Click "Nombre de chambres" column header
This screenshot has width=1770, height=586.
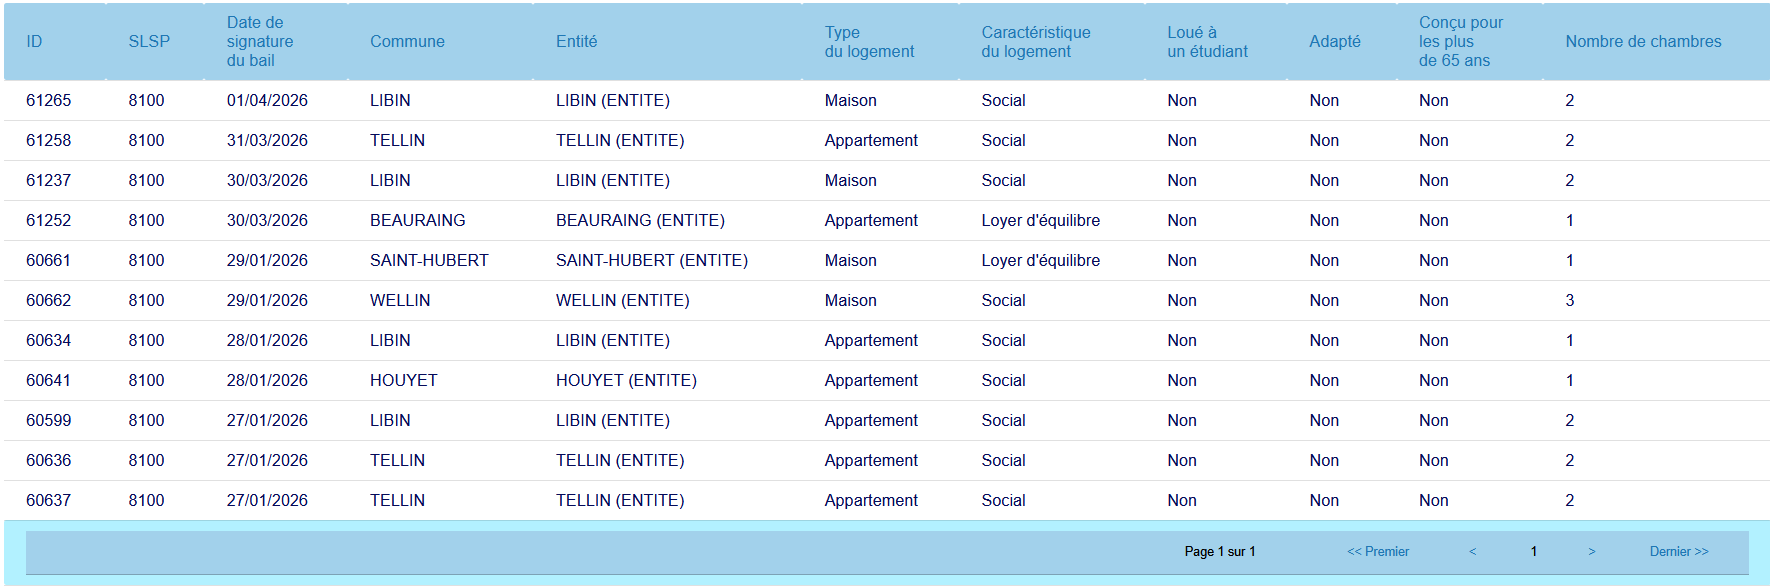(1642, 42)
